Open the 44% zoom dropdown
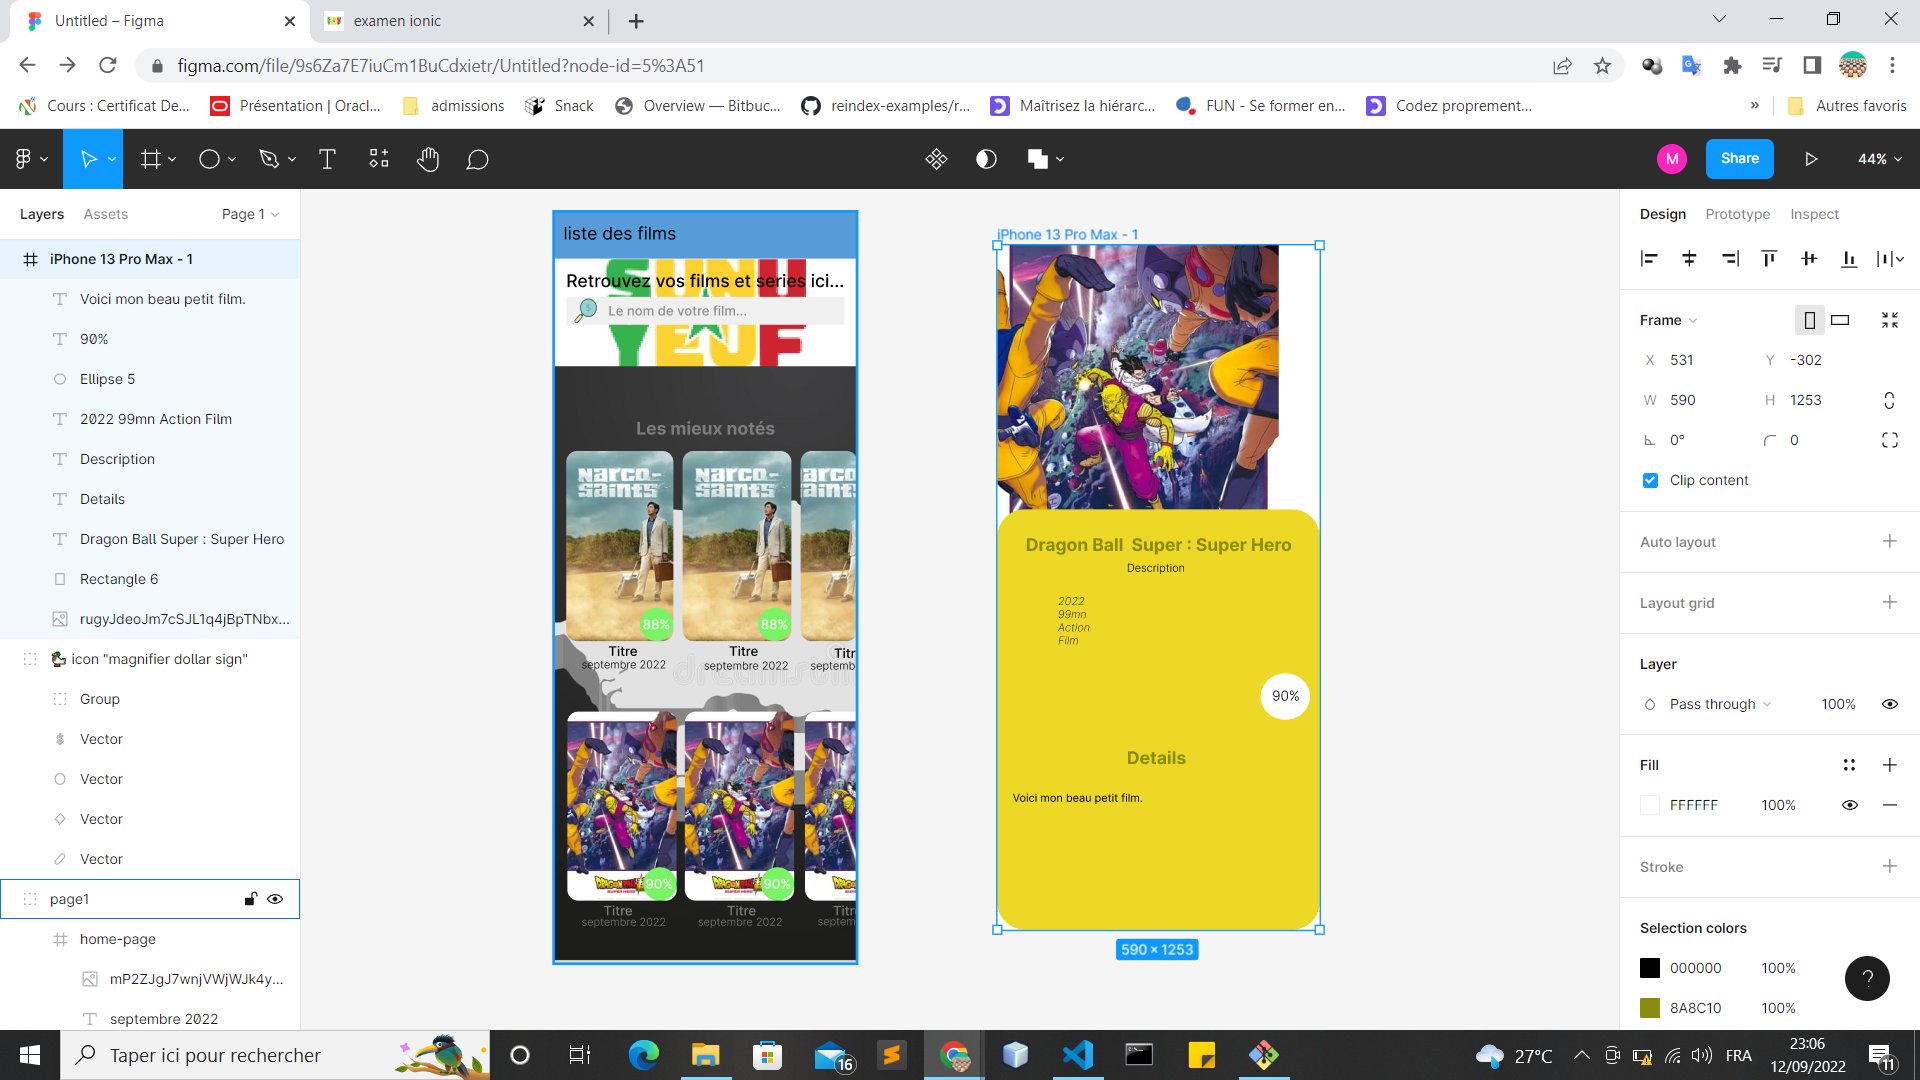 tap(1879, 159)
